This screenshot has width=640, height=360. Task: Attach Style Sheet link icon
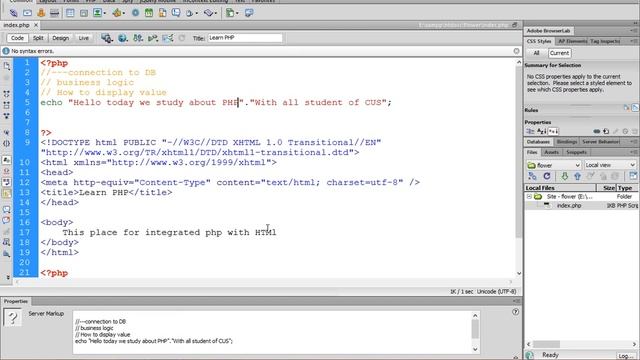click(597, 131)
